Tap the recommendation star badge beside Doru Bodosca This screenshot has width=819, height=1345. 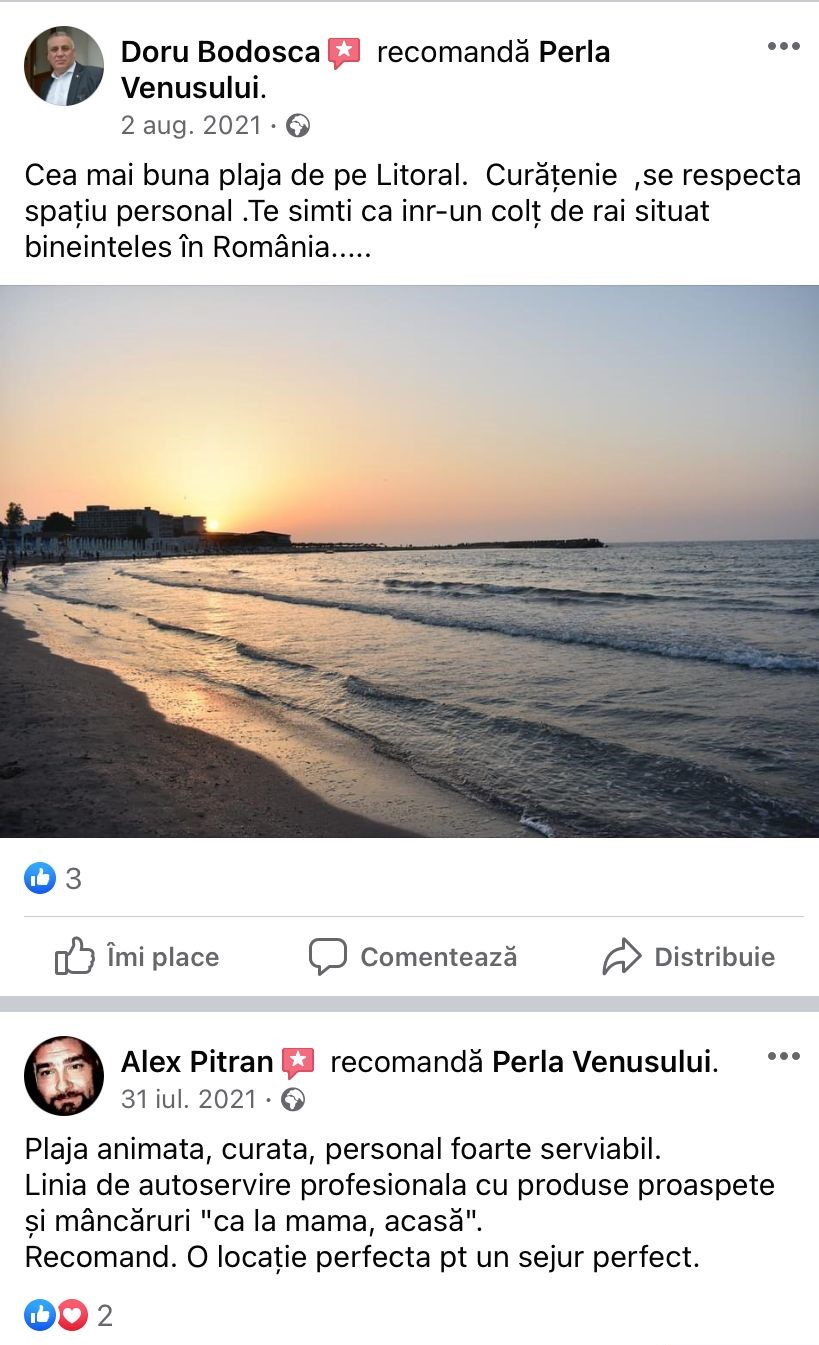point(343,53)
